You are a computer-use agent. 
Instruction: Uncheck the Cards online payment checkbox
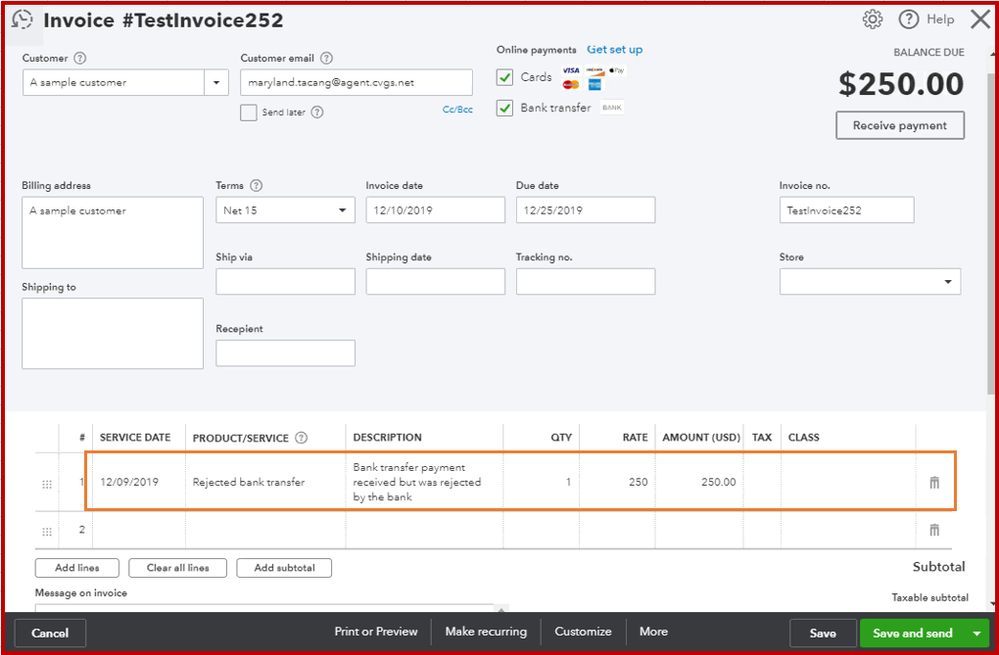point(505,77)
